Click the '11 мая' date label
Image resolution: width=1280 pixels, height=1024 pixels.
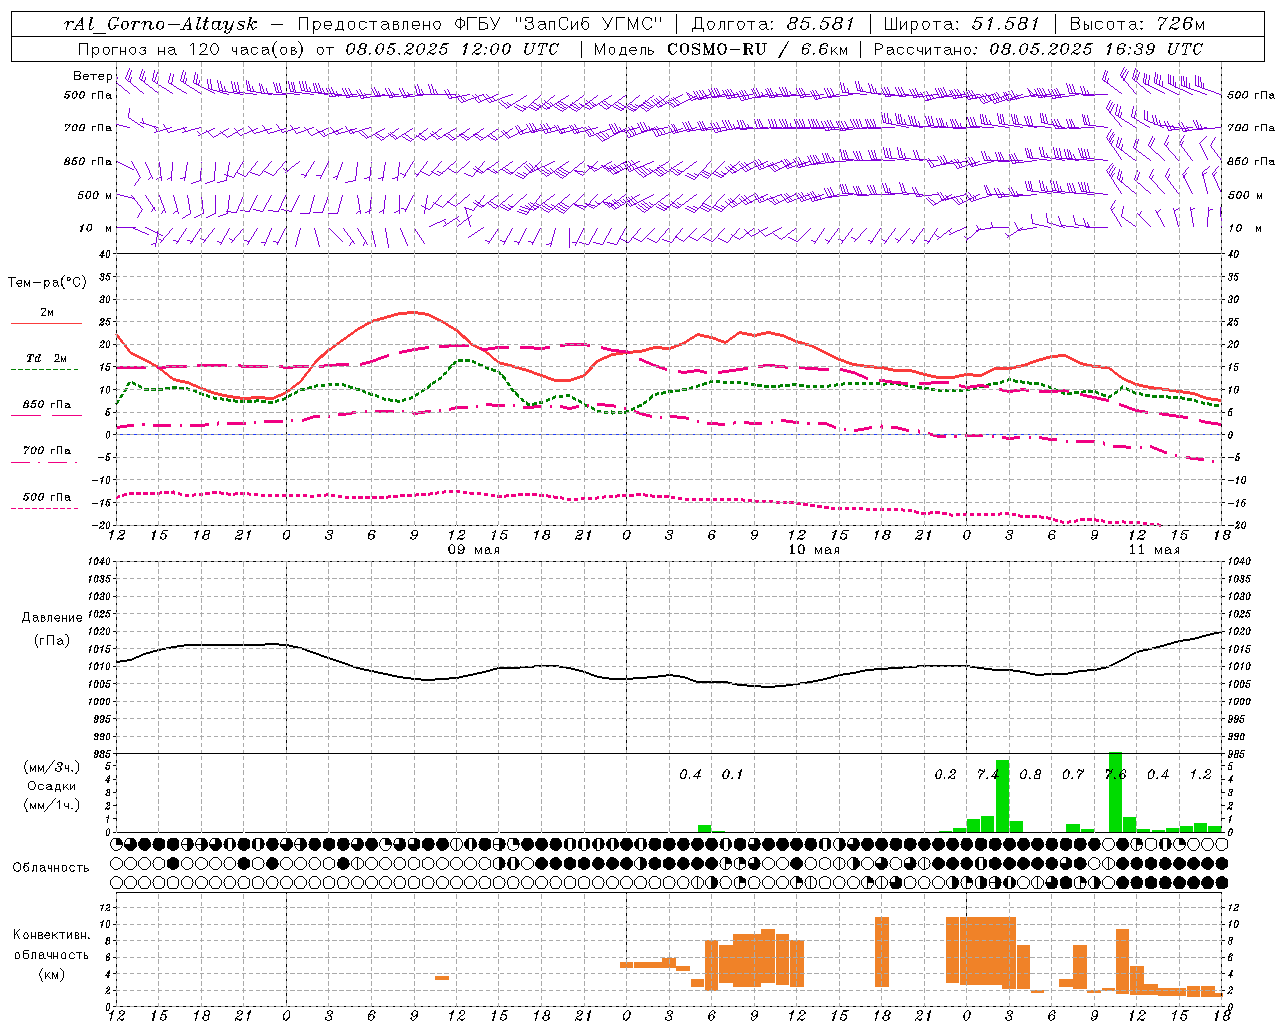click(x=1154, y=550)
